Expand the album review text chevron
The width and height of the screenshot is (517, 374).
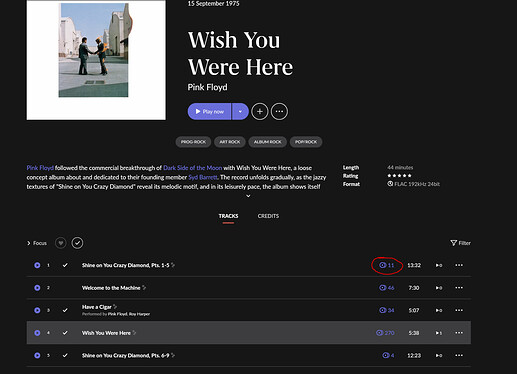point(248,196)
